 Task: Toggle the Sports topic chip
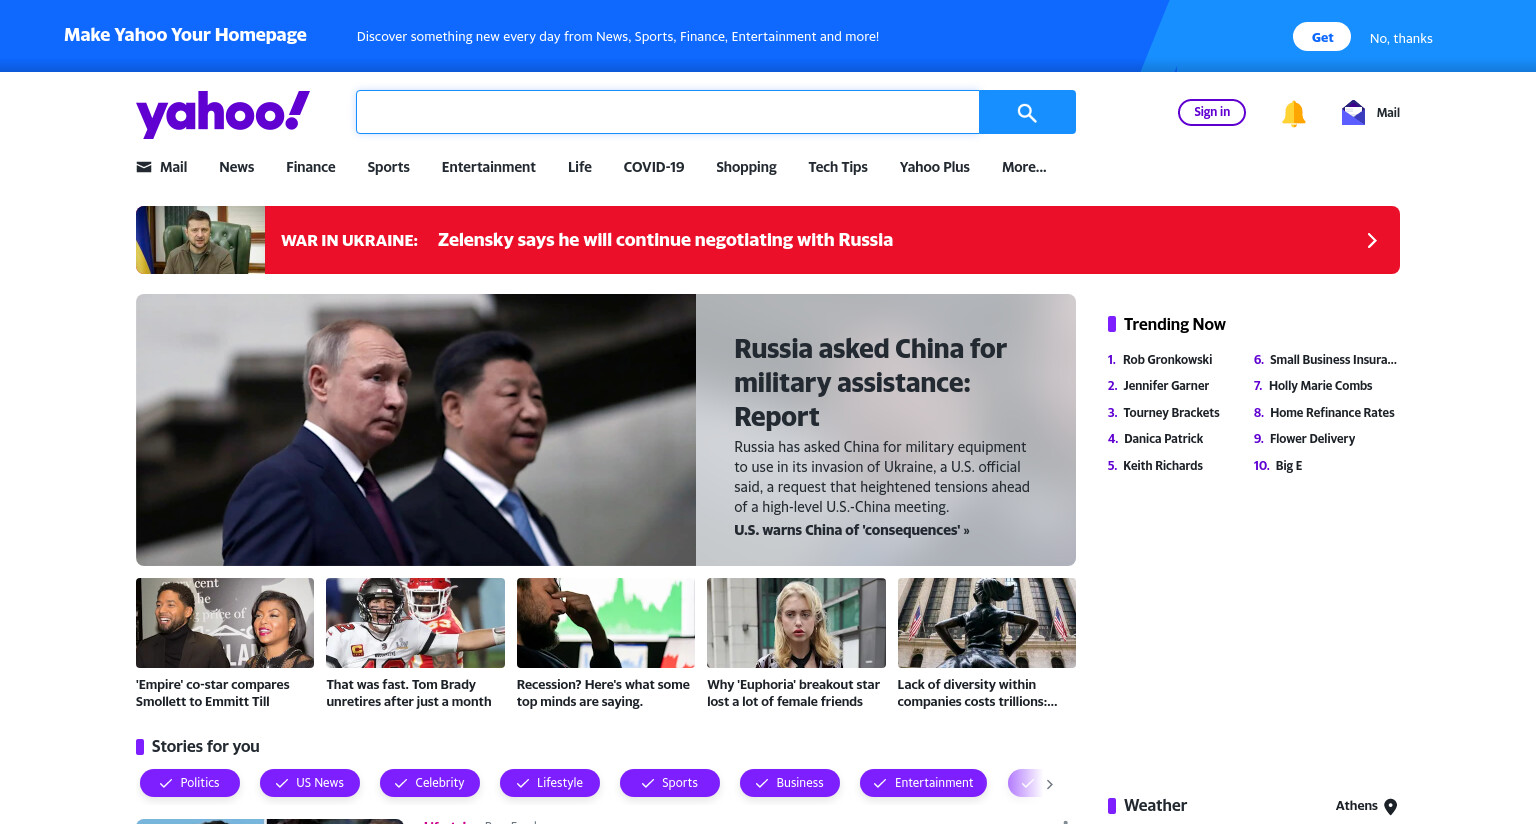coord(670,783)
